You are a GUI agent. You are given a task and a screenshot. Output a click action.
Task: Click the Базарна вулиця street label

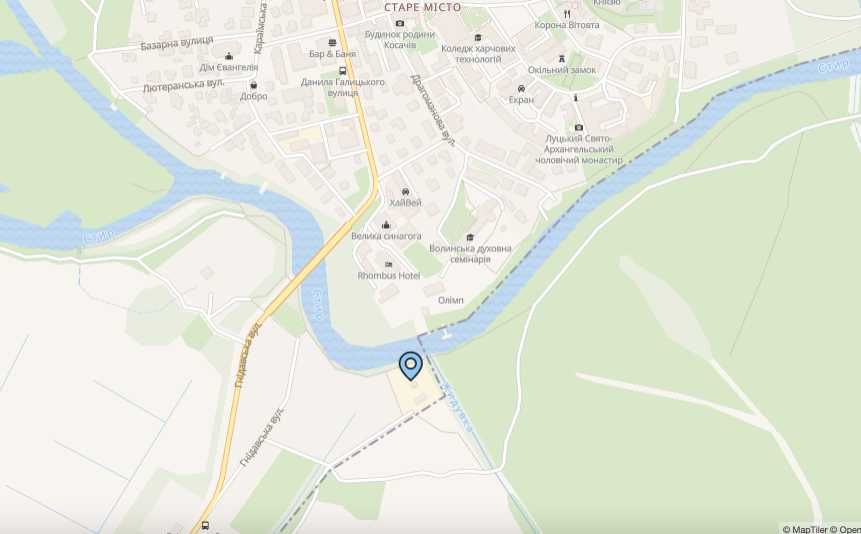coord(177,43)
